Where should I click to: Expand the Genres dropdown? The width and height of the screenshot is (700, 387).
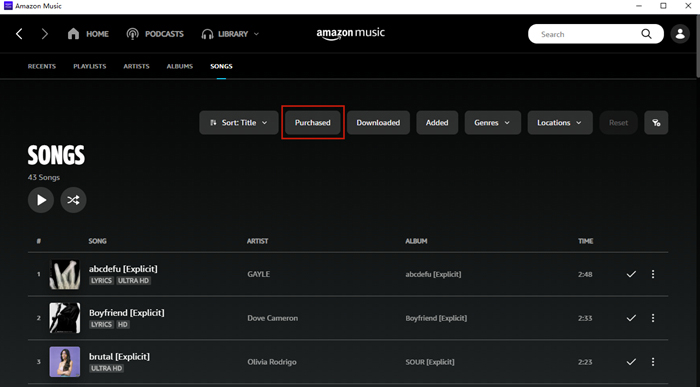pyautogui.click(x=492, y=123)
